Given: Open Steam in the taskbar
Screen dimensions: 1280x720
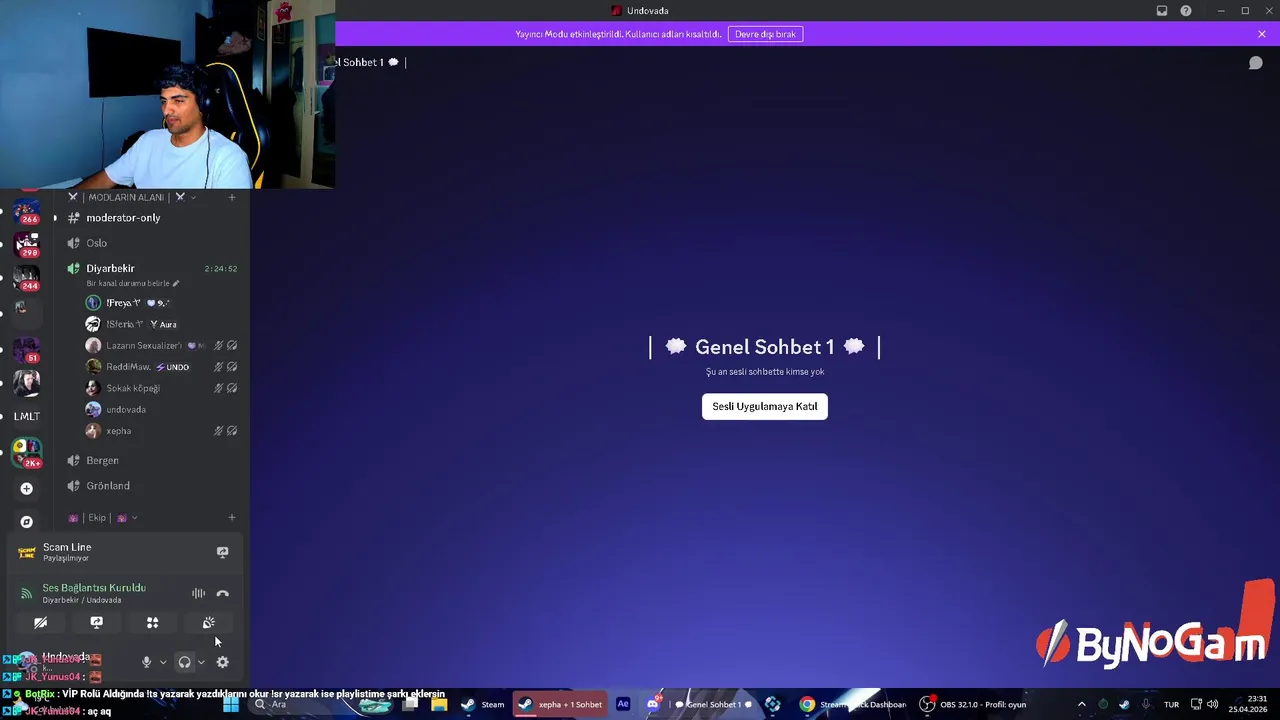Looking at the screenshot, I should point(483,704).
